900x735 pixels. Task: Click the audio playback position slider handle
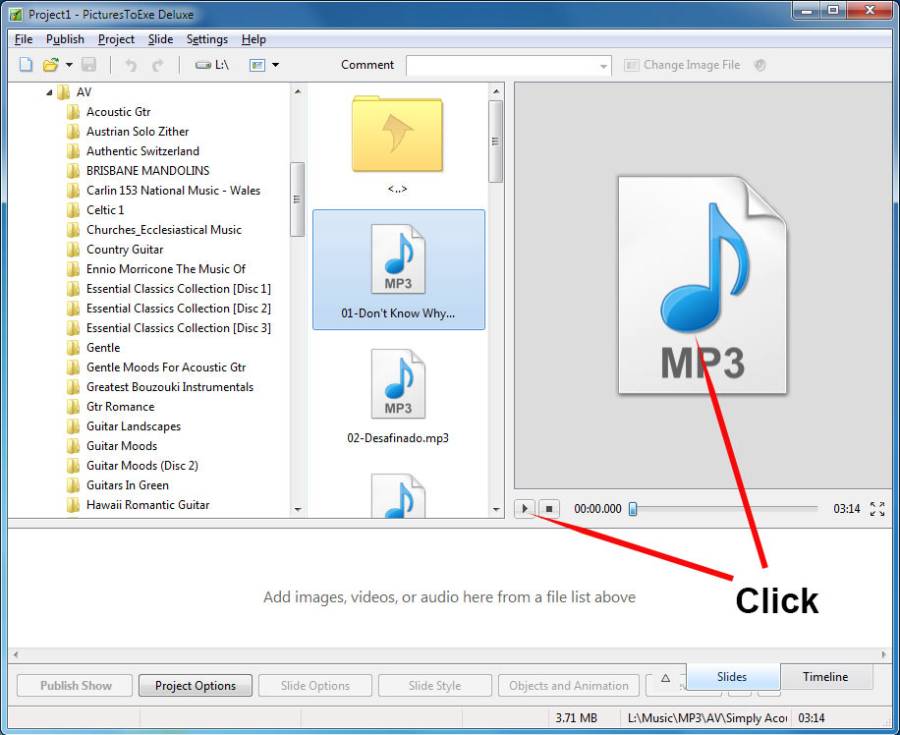click(x=632, y=509)
